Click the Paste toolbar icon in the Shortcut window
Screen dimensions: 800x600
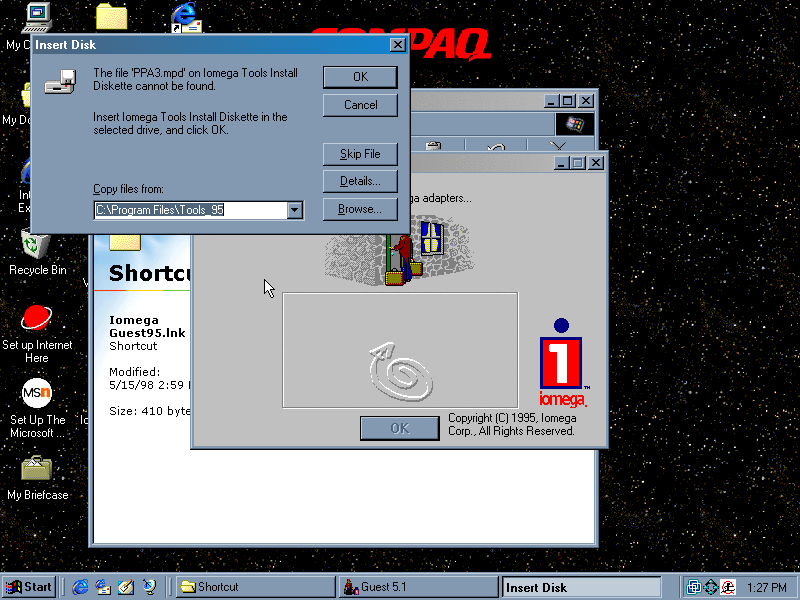(x=433, y=146)
